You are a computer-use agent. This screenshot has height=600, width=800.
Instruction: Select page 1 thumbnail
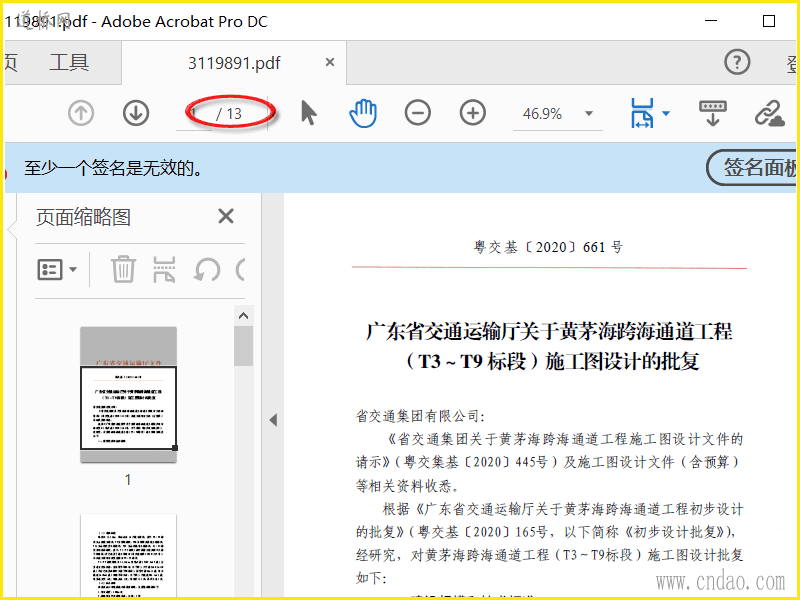point(129,395)
